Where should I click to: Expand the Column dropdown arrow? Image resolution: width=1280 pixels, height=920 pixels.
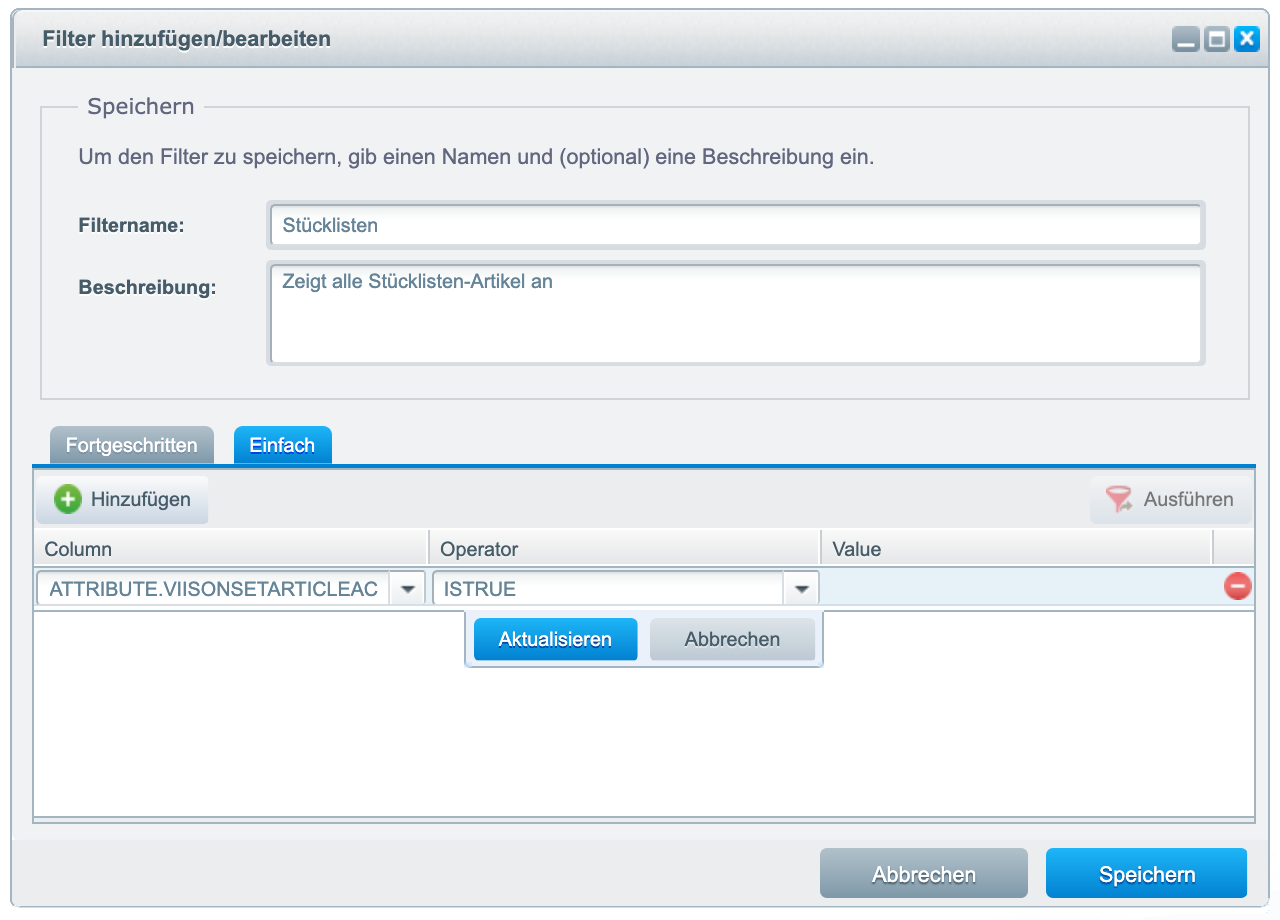pos(407,589)
